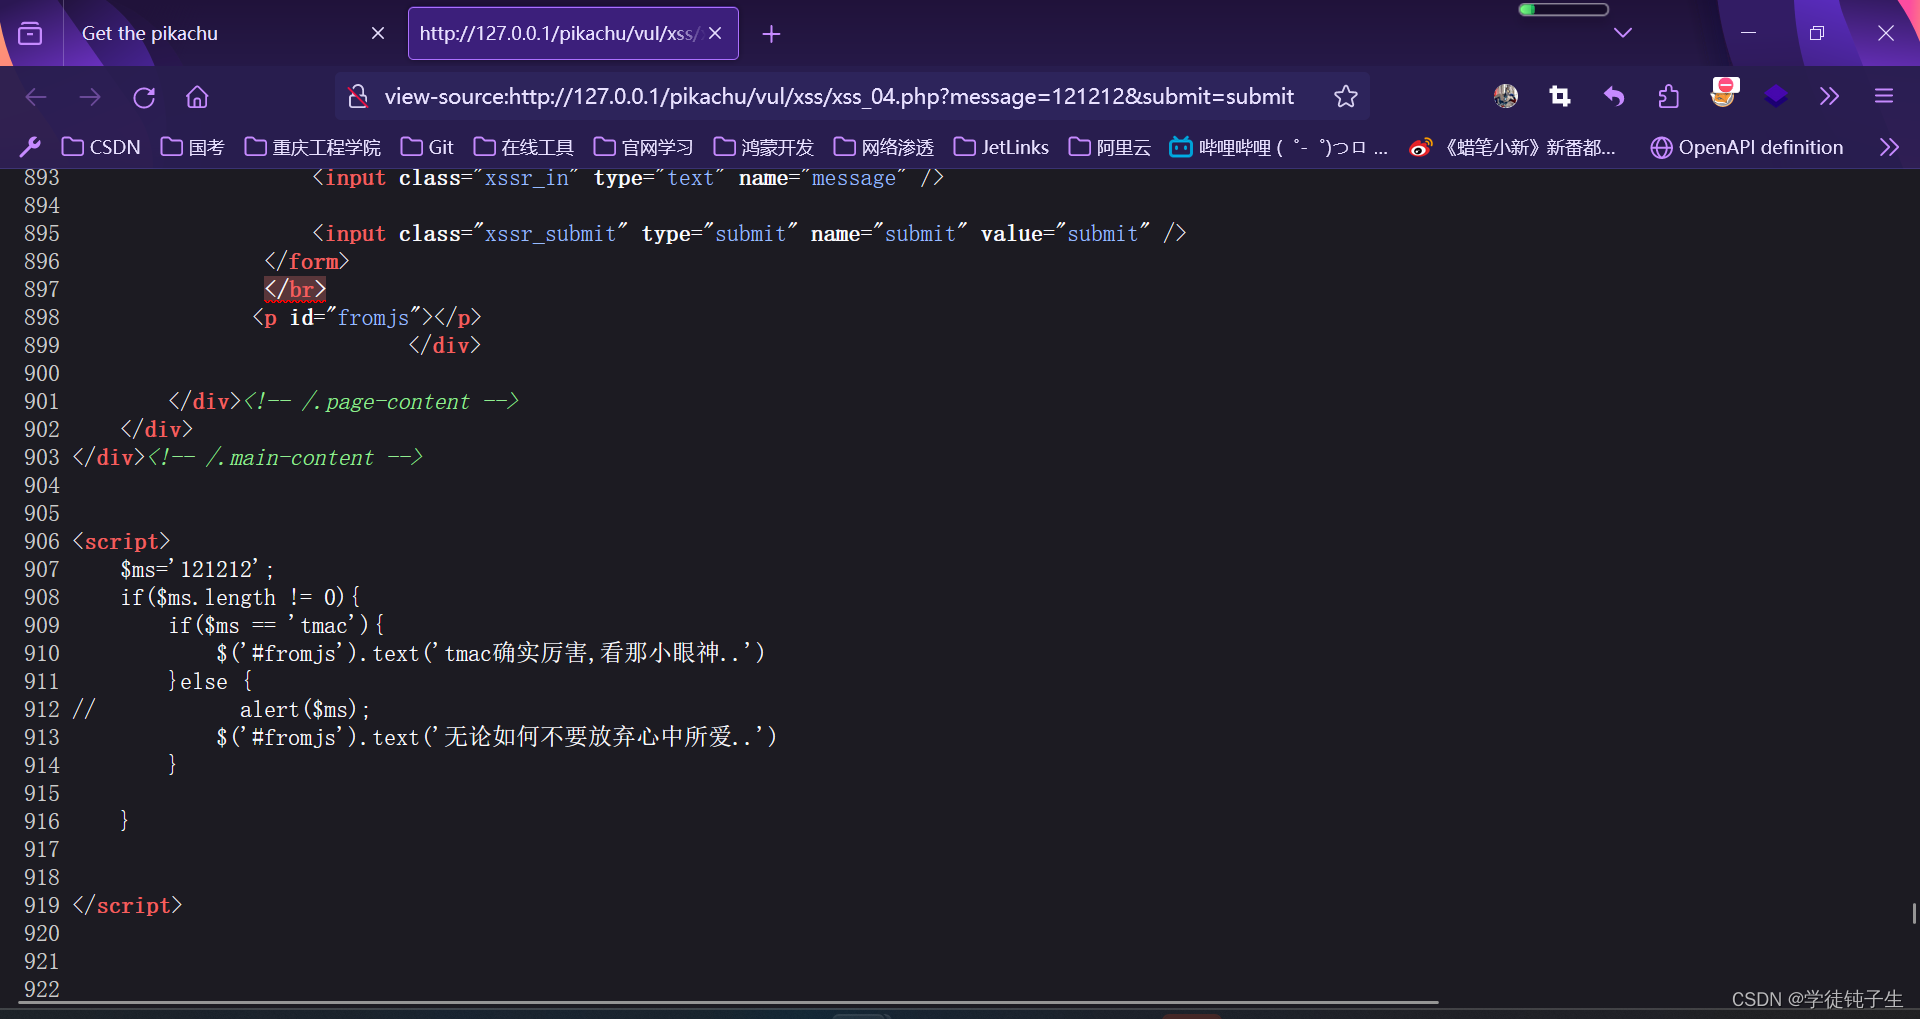Click the highlighted </br> error tag
Viewport: 1920px width, 1019px height.
coord(295,289)
